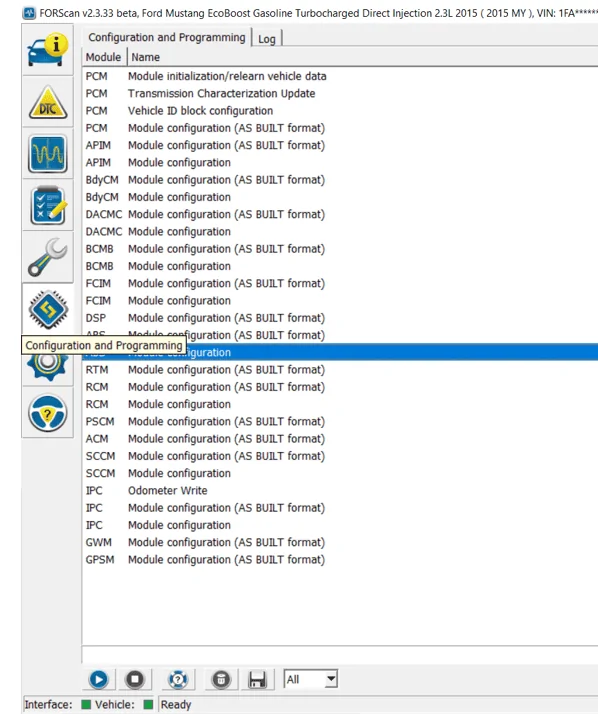Click the Stop button in bottom toolbar
This screenshot has width=598, height=714.
pyautogui.click(x=135, y=679)
